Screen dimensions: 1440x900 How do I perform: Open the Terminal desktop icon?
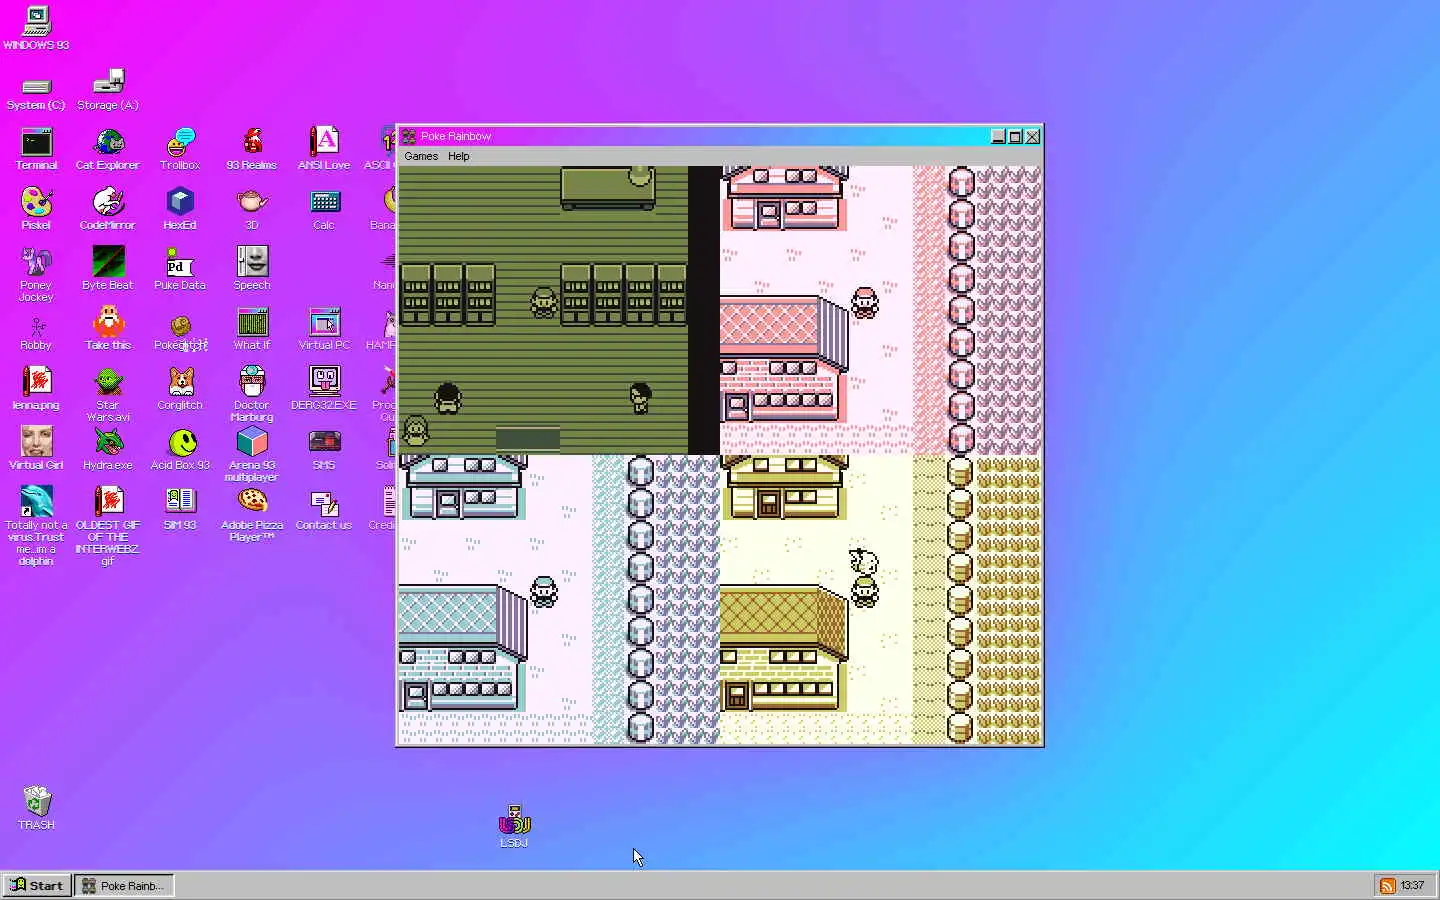click(36, 149)
